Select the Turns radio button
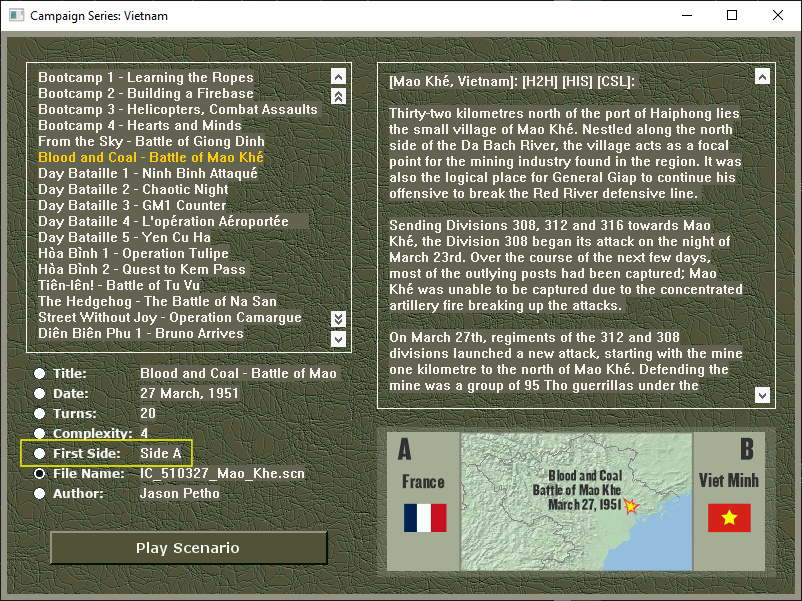Image resolution: width=802 pixels, height=601 pixels. point(39,413)
